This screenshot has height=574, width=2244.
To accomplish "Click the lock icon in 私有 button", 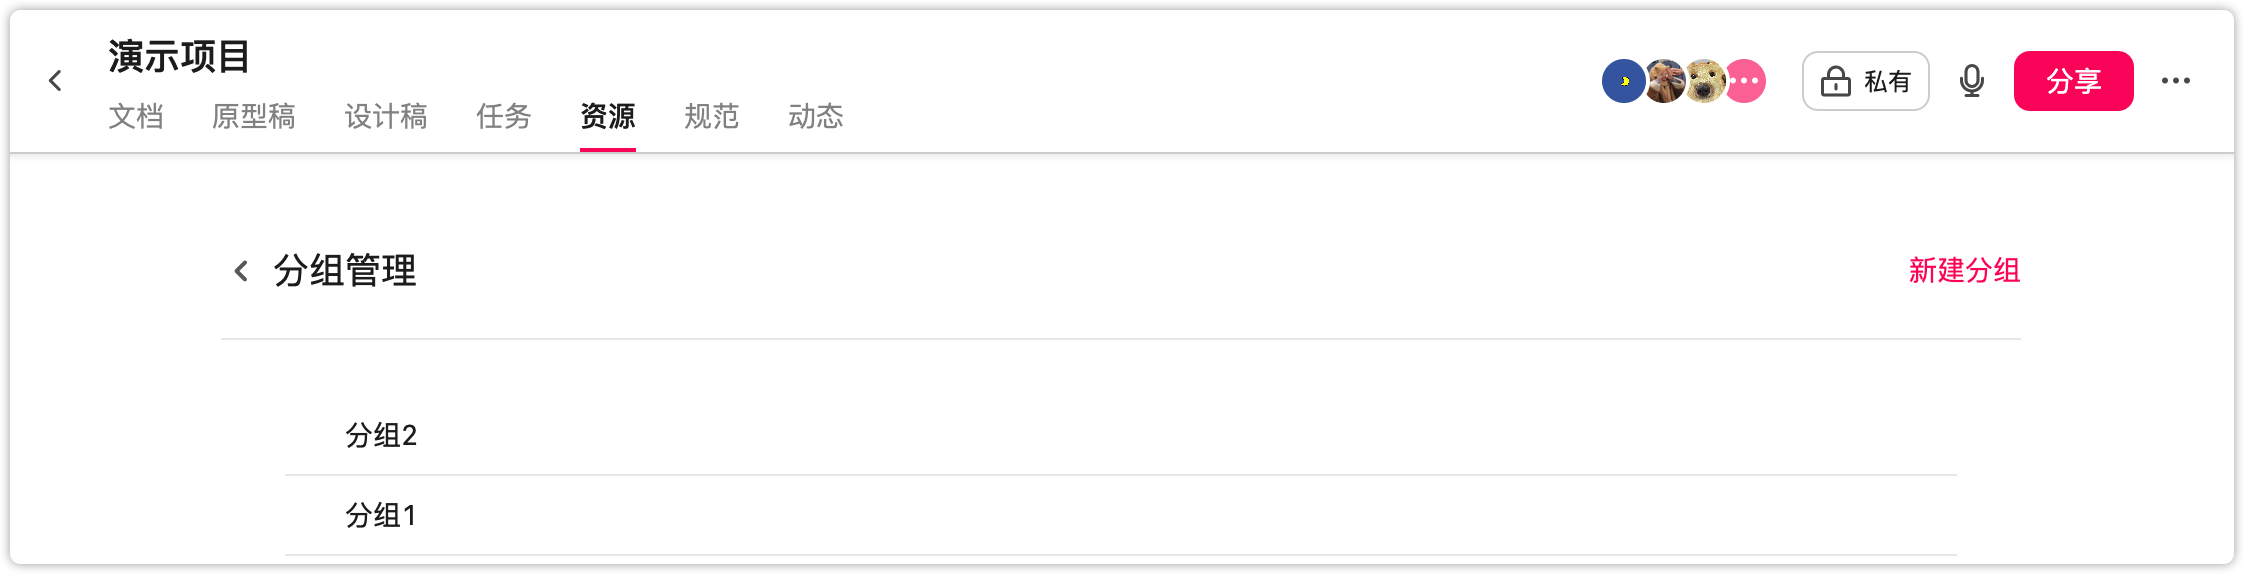I will click(1835, 81).
